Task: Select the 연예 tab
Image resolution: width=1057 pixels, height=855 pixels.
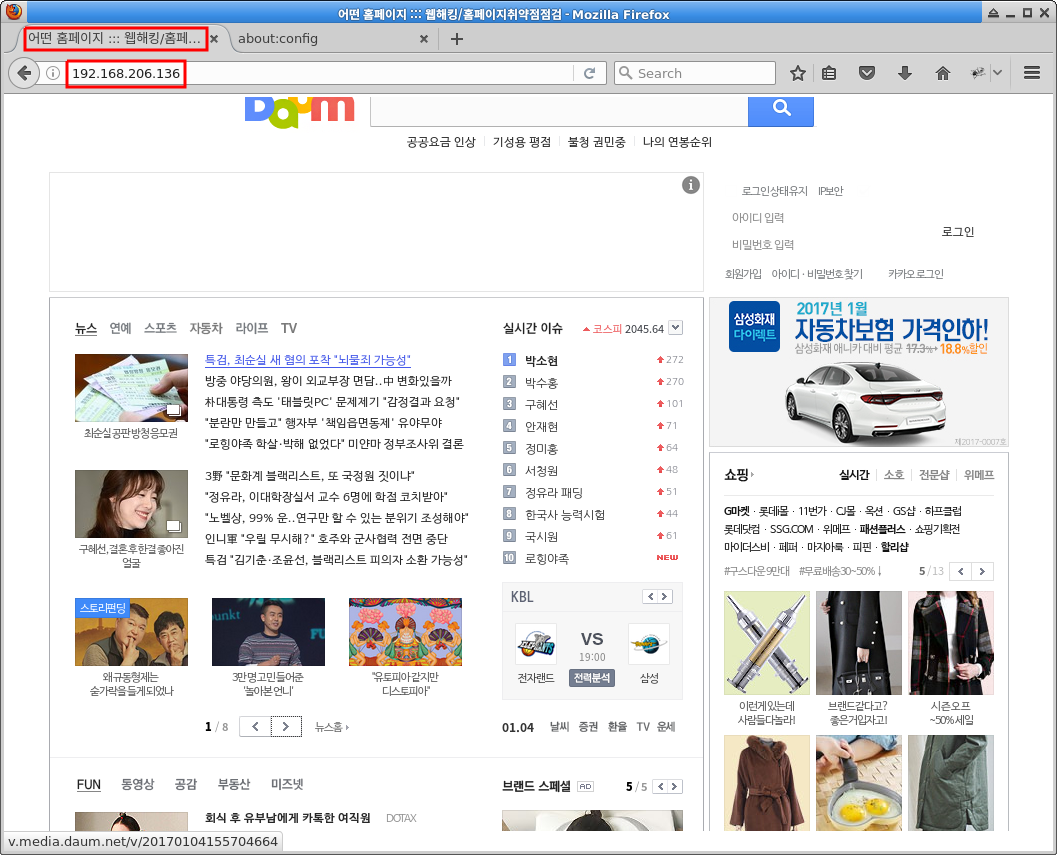Action: tap(121, 328)
